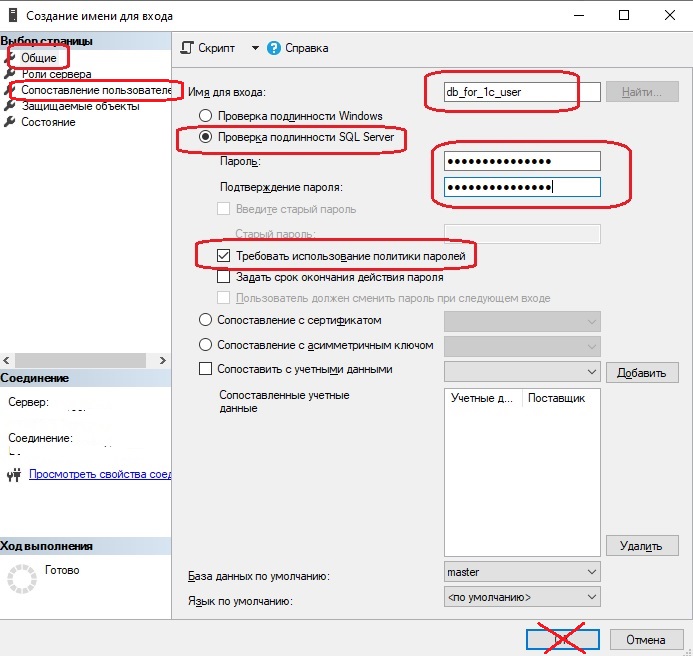Open the Состояние page

pyautogui.click(x=48, y=122)
